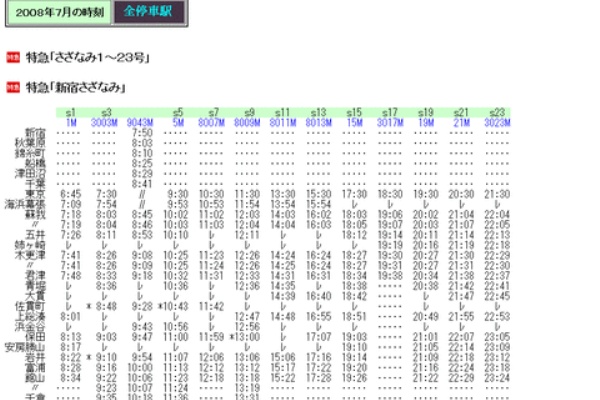Click the s11 column header
The height and width of the screenshot is (400, 600).
coord(282,113)
